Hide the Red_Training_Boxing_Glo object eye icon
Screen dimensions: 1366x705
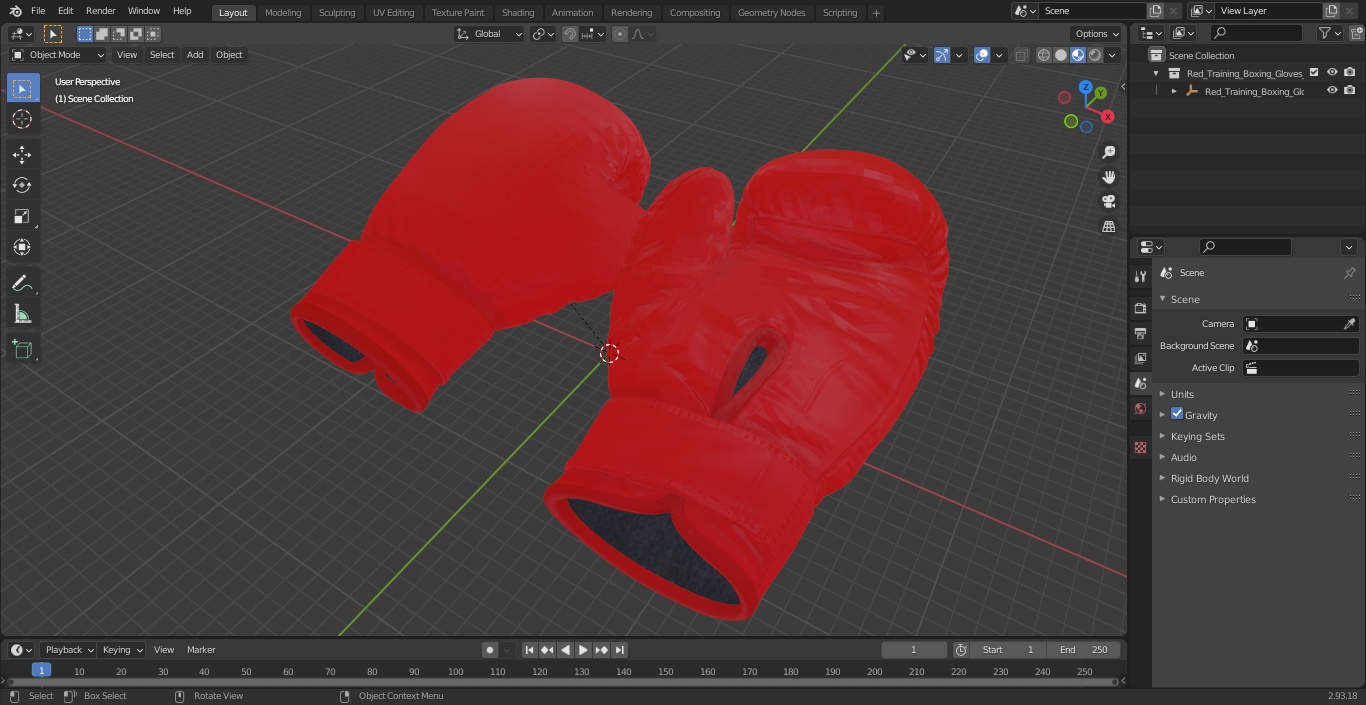(x=1332, y=91)
